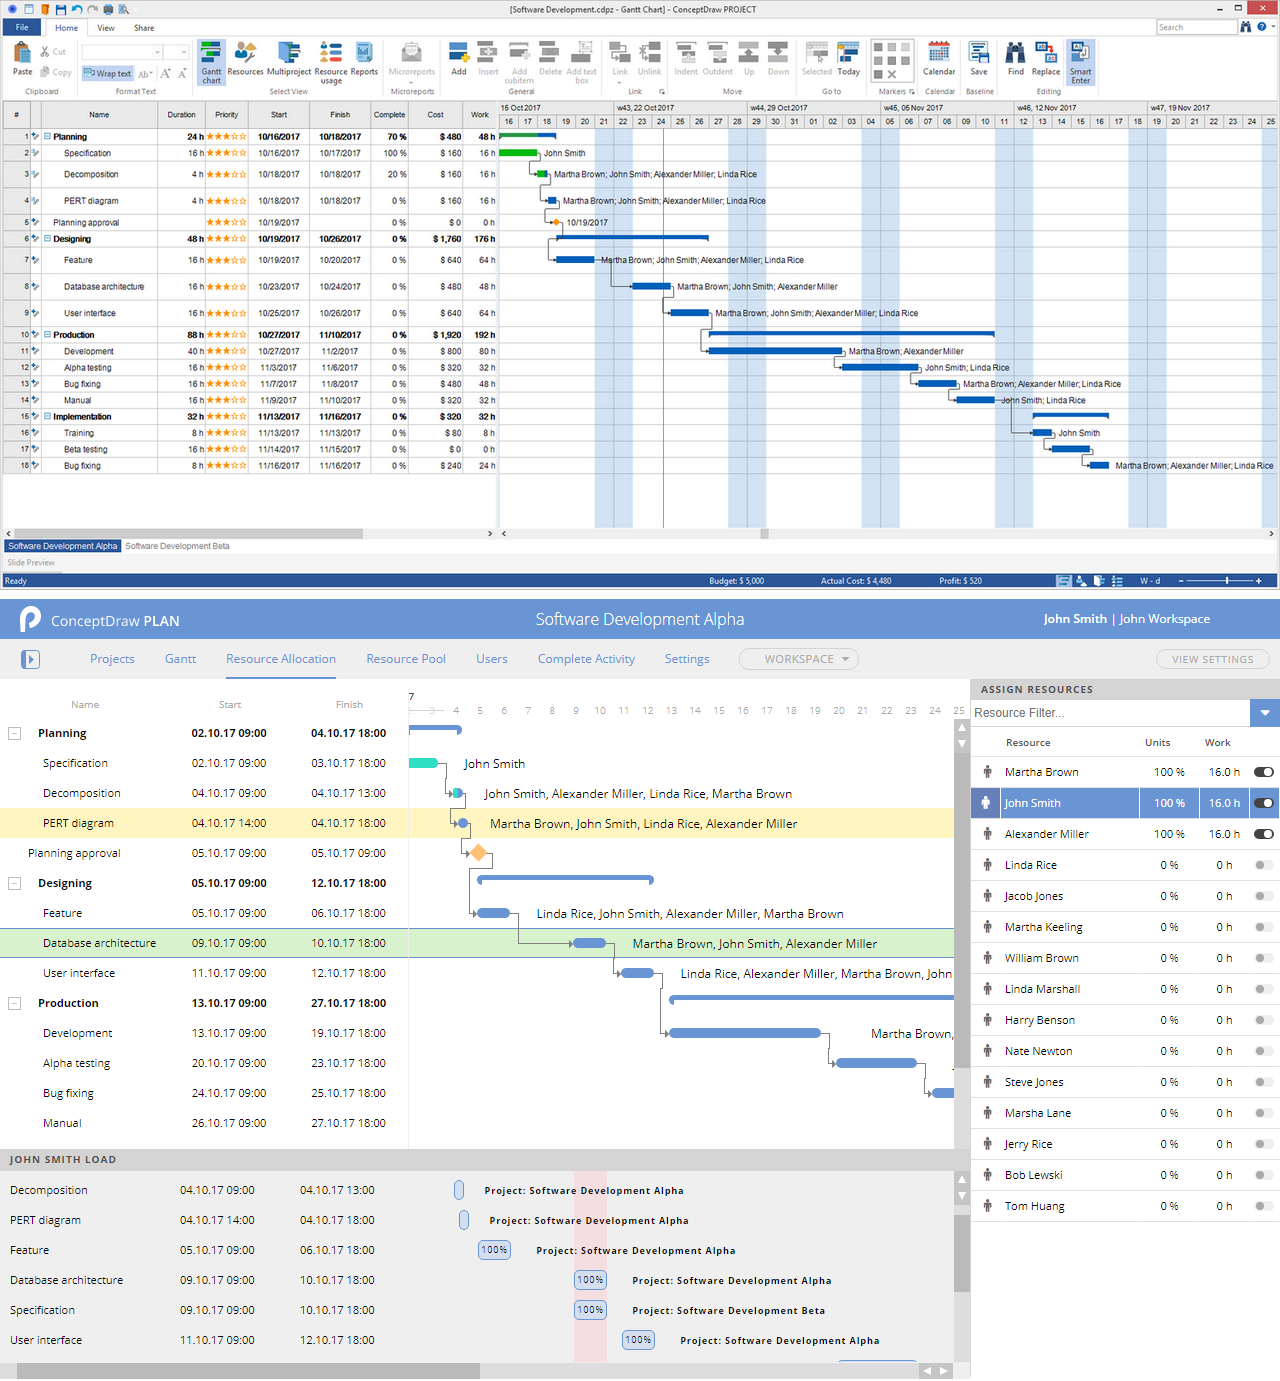Adjust the zoom slider in status bar
The width and height of the screenshot is (1280, 1381).
coord(1227,581)
